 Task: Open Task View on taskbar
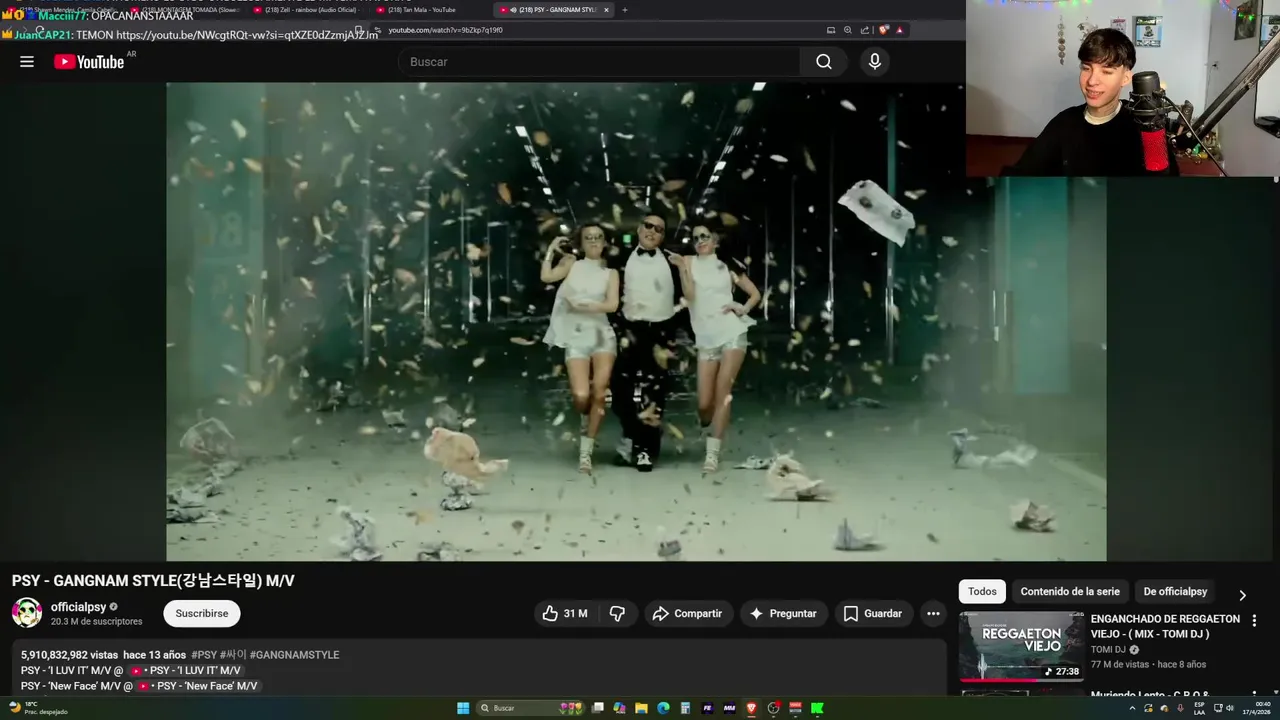[598, 708]
